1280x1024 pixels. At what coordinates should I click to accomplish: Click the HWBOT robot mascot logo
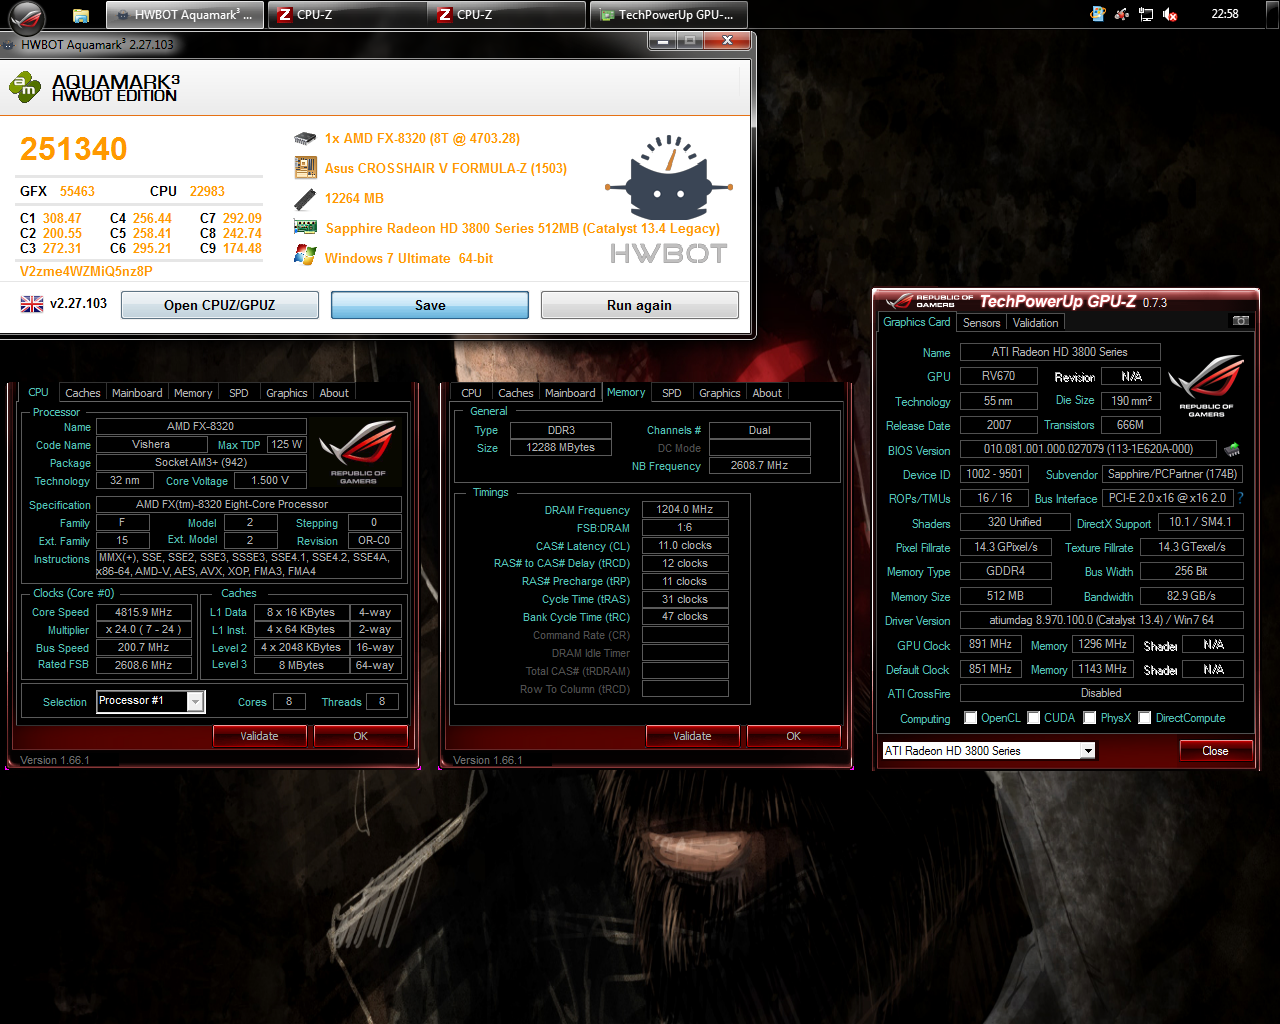[669, 180]
